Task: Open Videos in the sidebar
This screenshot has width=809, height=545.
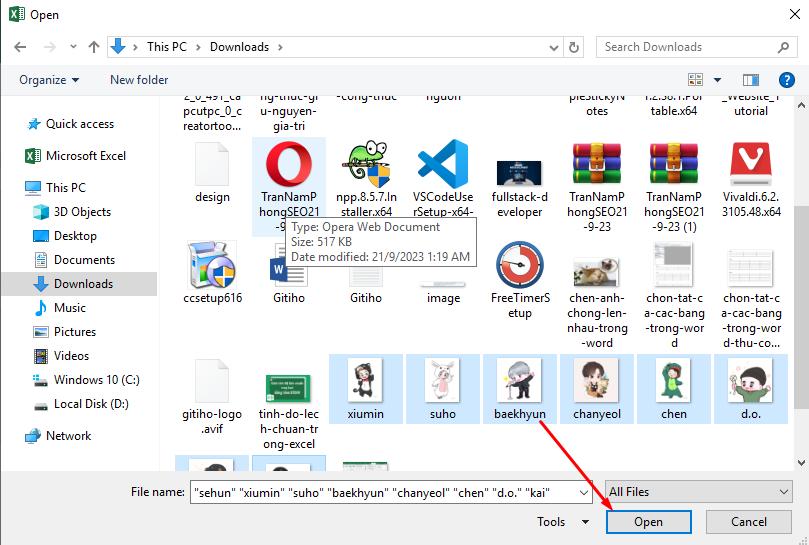Action: click(61, 356)
